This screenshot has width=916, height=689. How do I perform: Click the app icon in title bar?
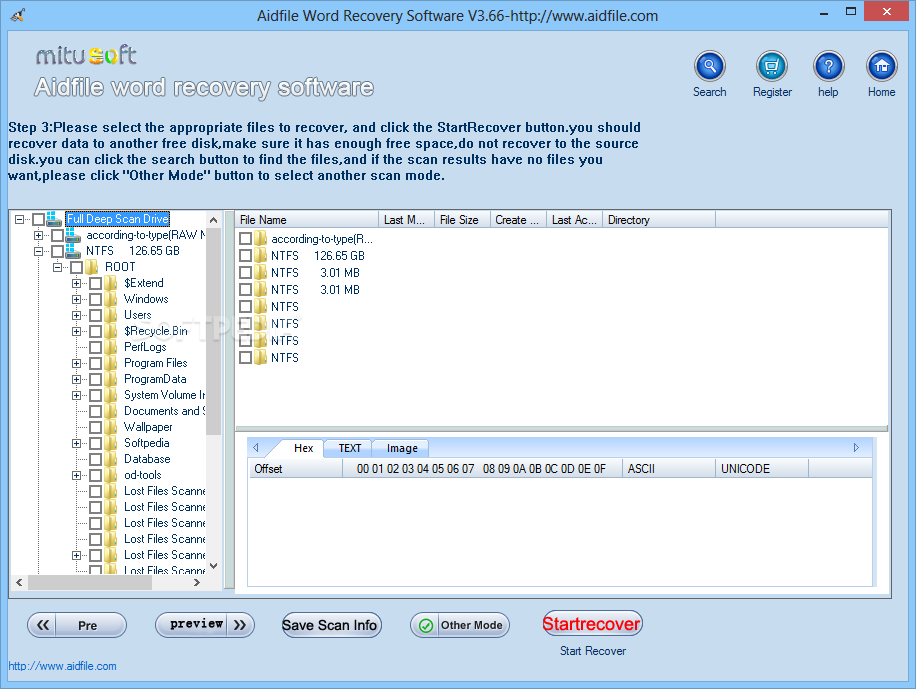click(18, 15)
